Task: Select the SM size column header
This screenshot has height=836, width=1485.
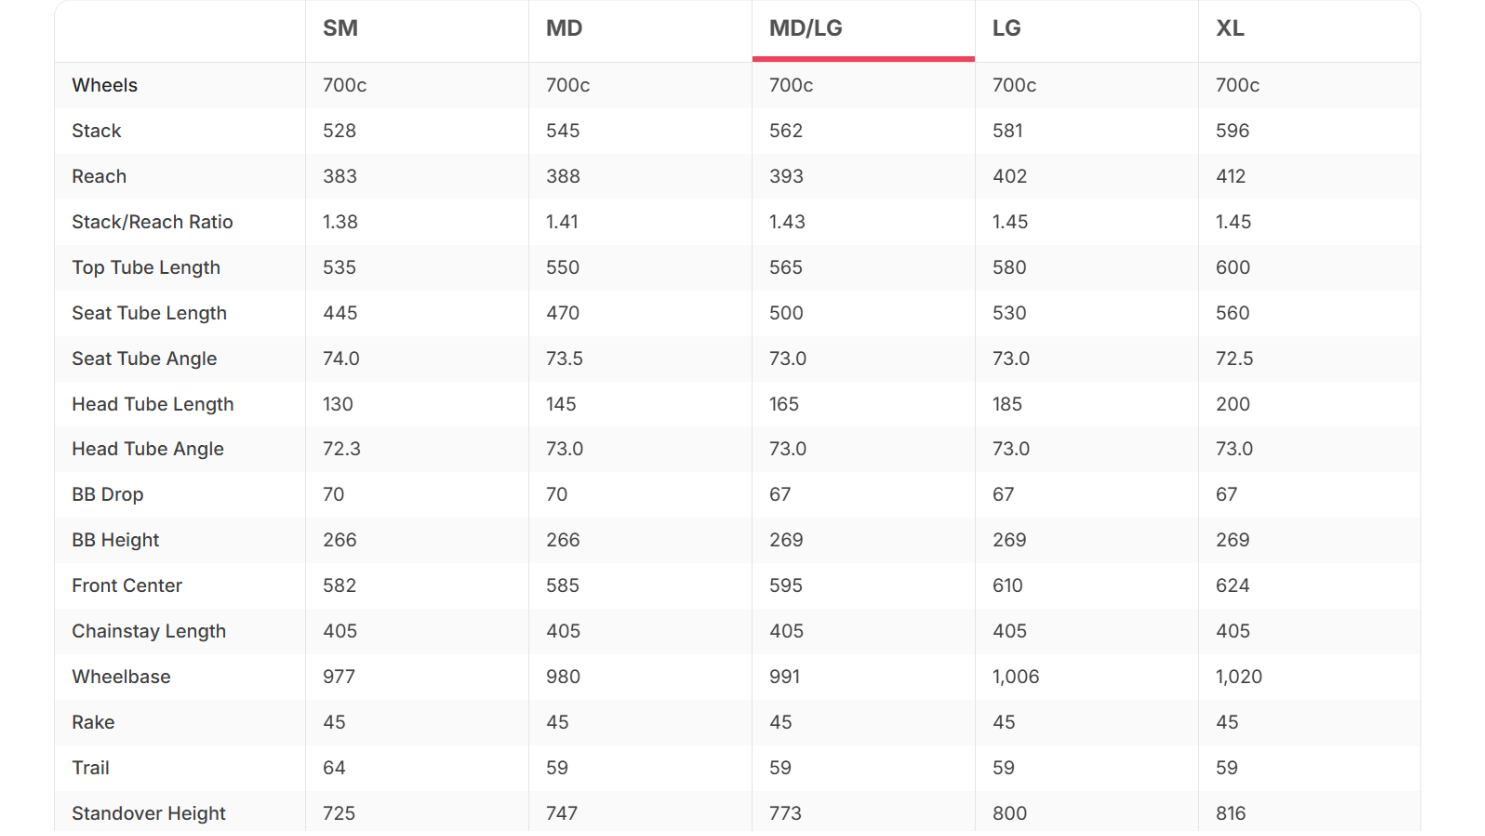Action: 340,29
